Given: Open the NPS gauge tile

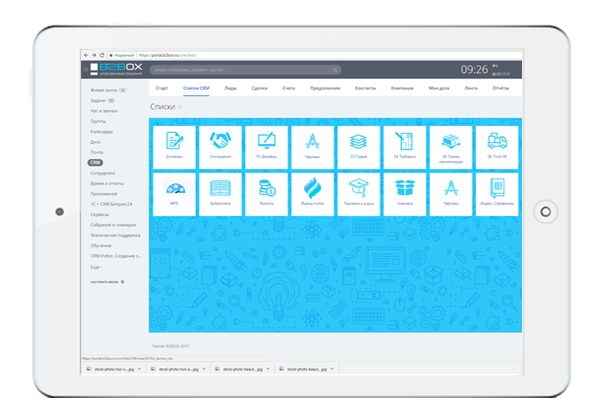Looking at the screenshot, I should click(x=174, y=193).
